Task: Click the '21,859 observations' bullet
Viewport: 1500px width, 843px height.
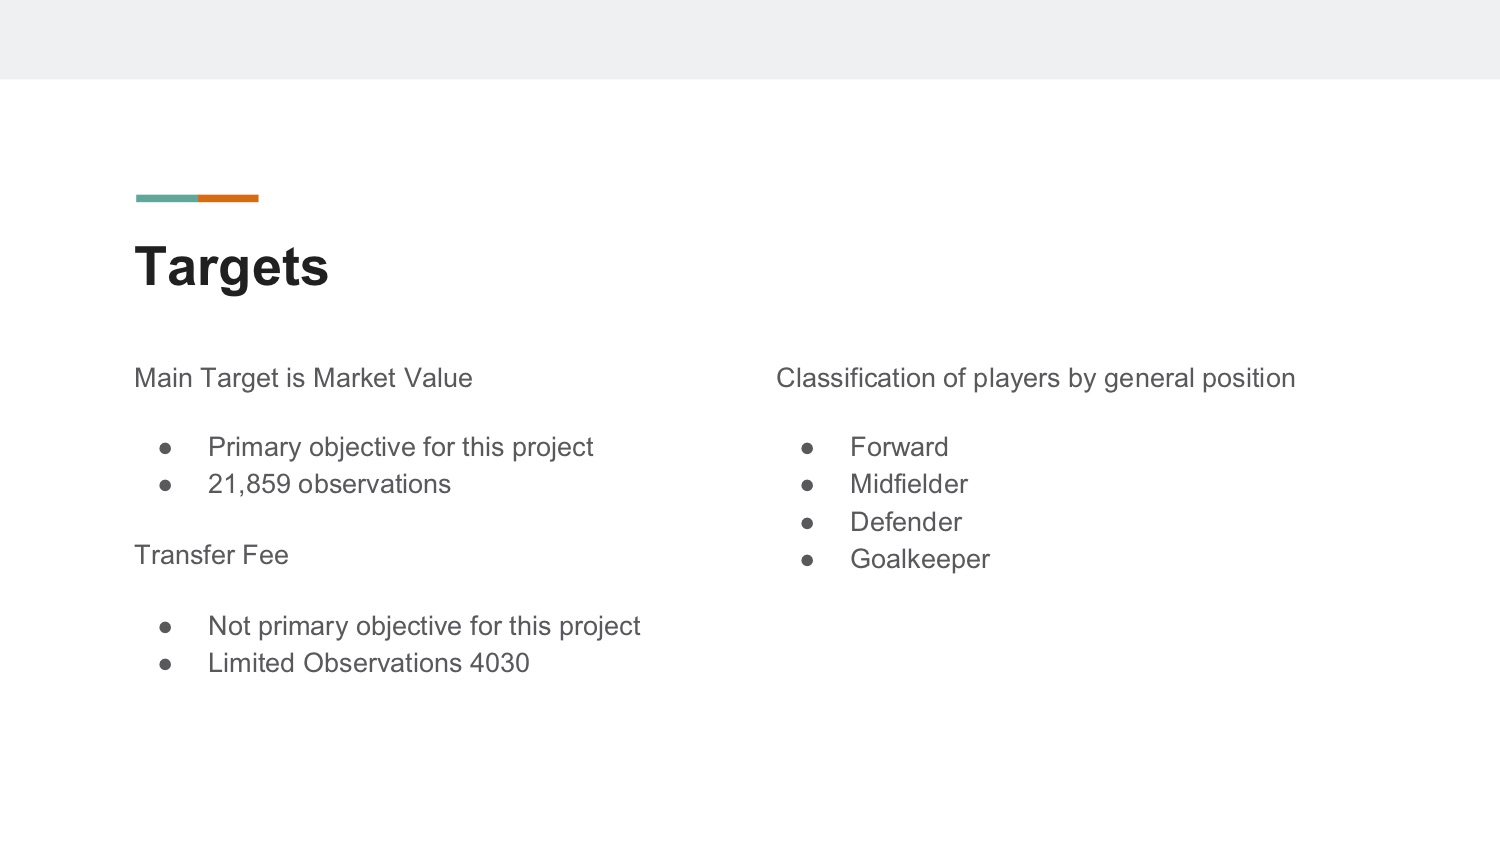Action: [x=329, y=484]
